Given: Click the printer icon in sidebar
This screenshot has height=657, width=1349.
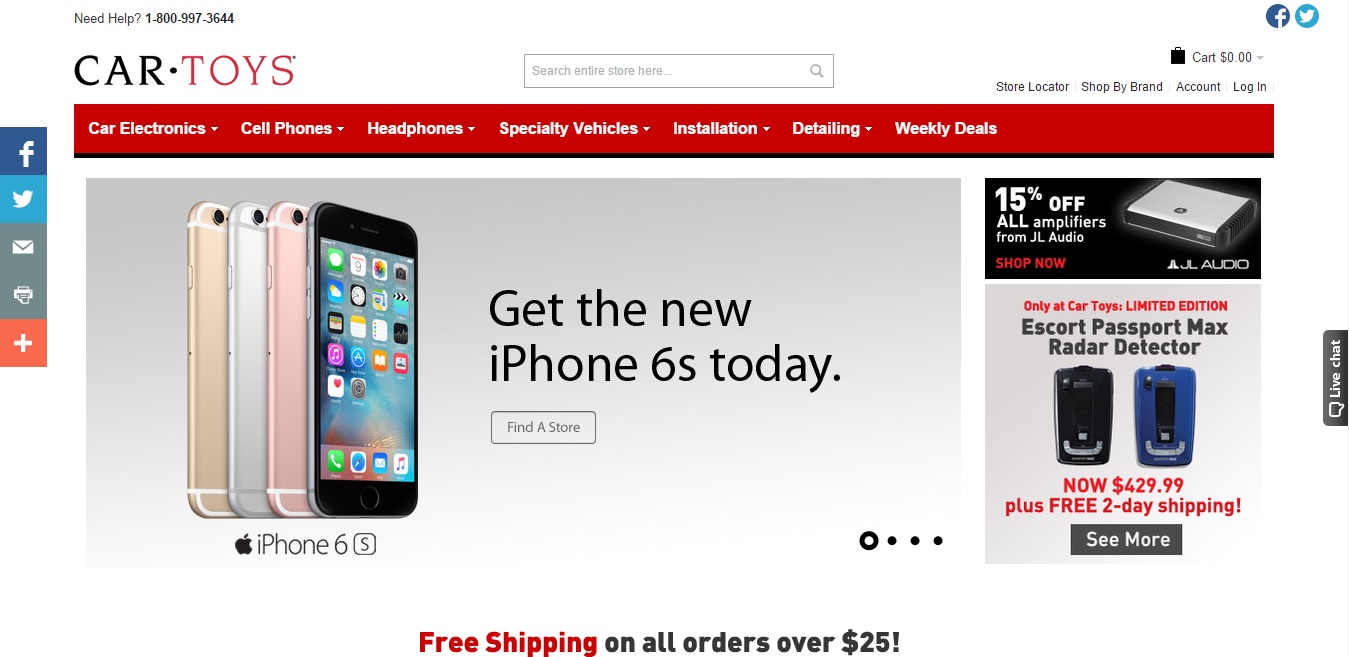Looking at the screenshot, I should pyautogui.click(x=23, y=295).
